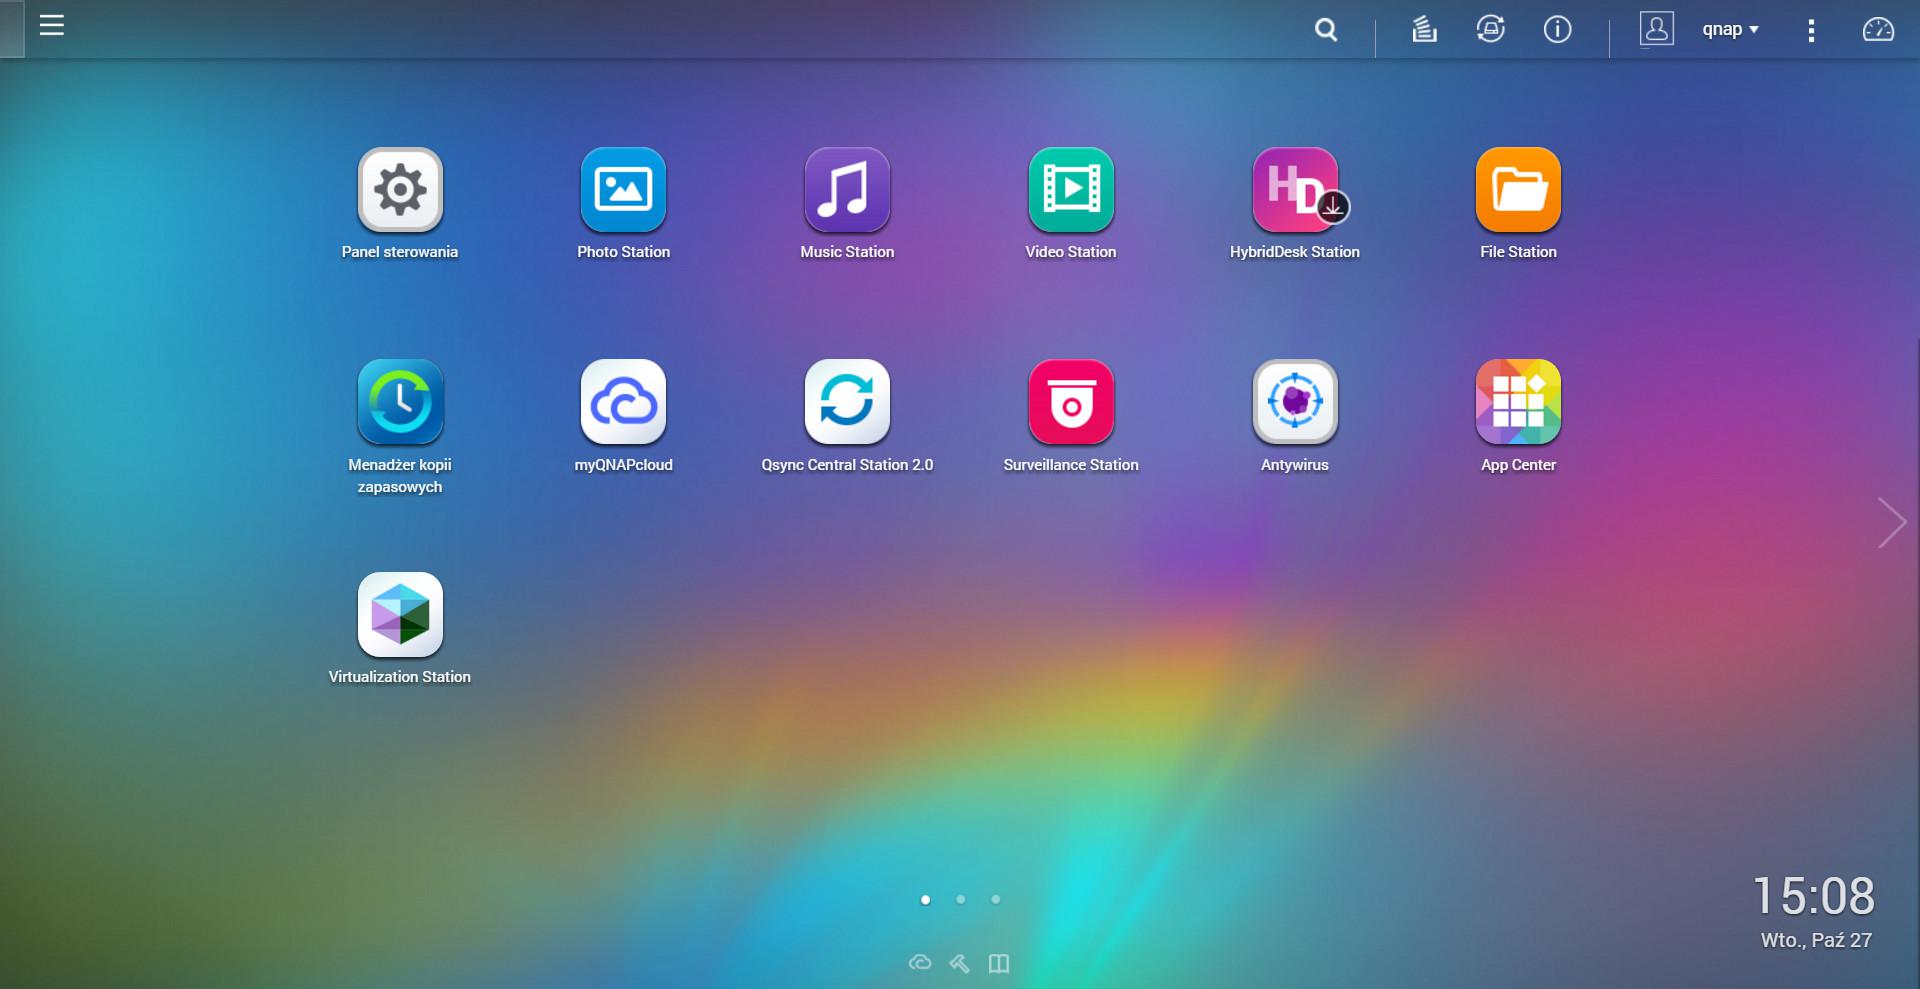Expand the qnap user dropdown
The height and width of the screenshot is (989, 1920).
[1730, 30]
